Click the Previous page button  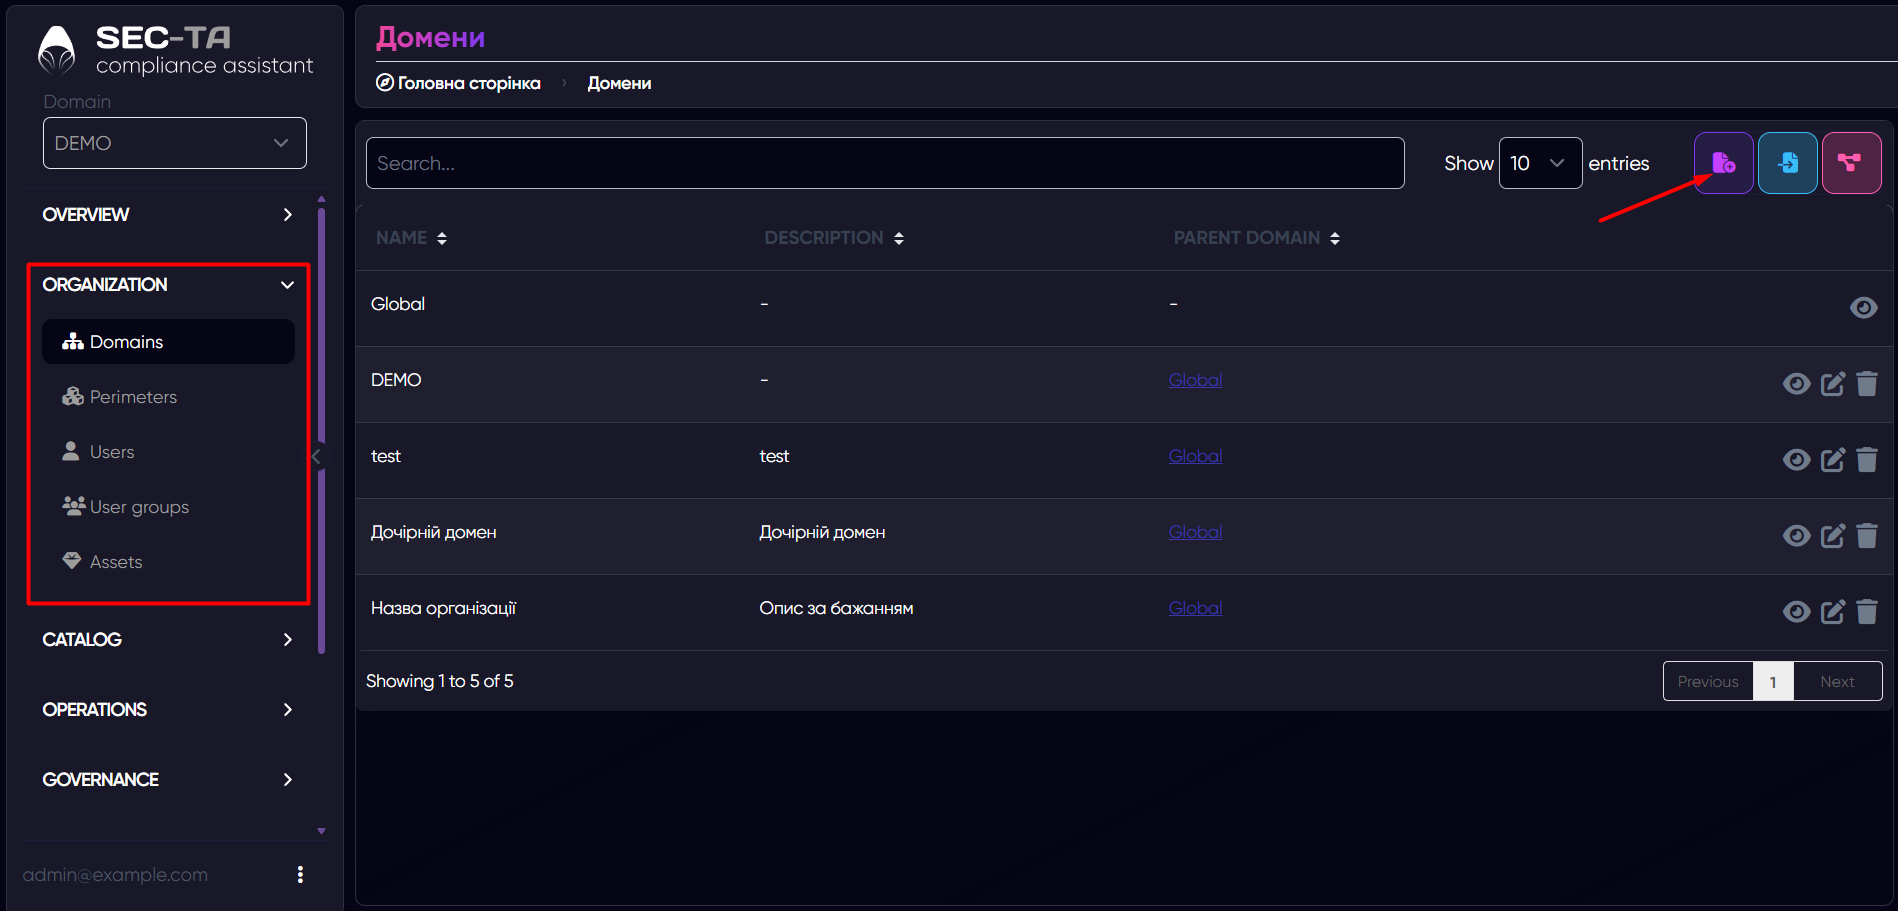(x=1708, y=681)
